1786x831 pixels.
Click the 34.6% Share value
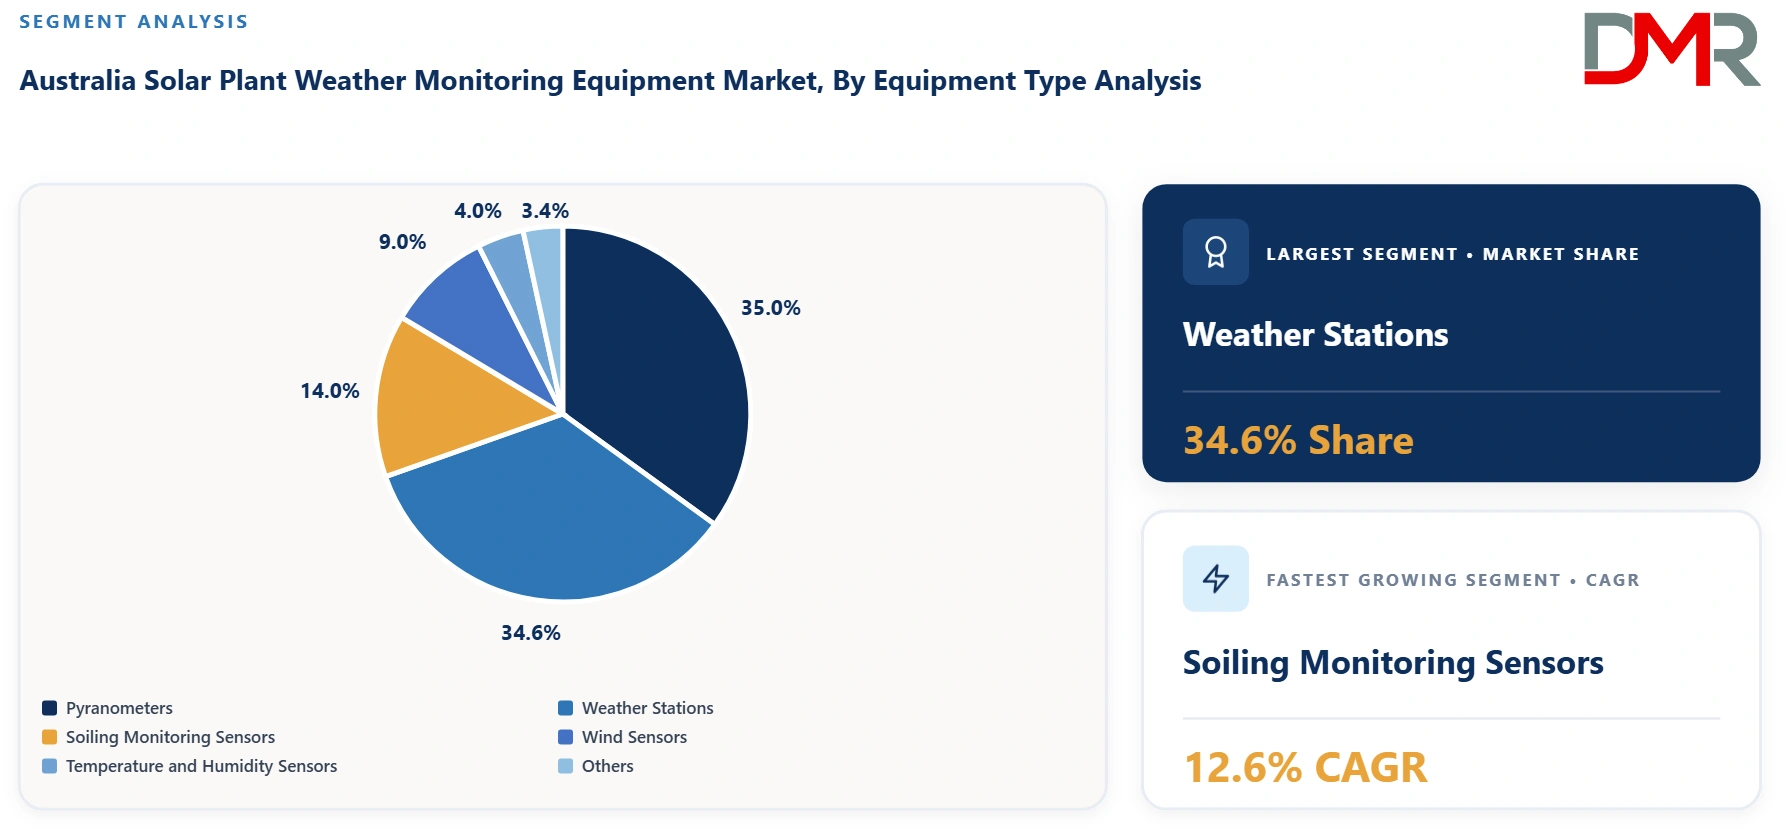[x=1298, y=441]
